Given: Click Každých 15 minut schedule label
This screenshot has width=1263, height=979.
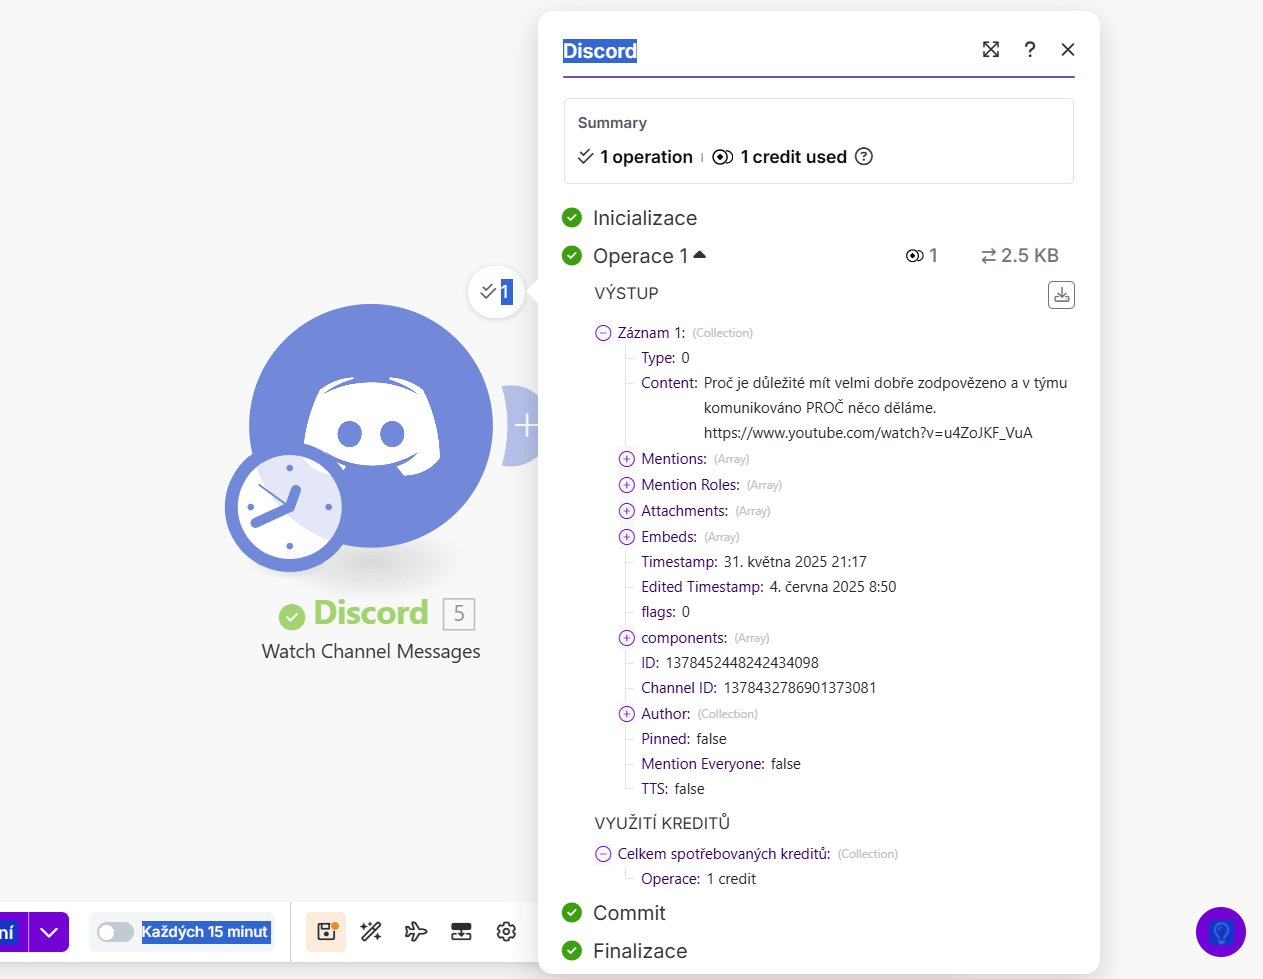Looking at the screenshot, I should tap(205, 932).
